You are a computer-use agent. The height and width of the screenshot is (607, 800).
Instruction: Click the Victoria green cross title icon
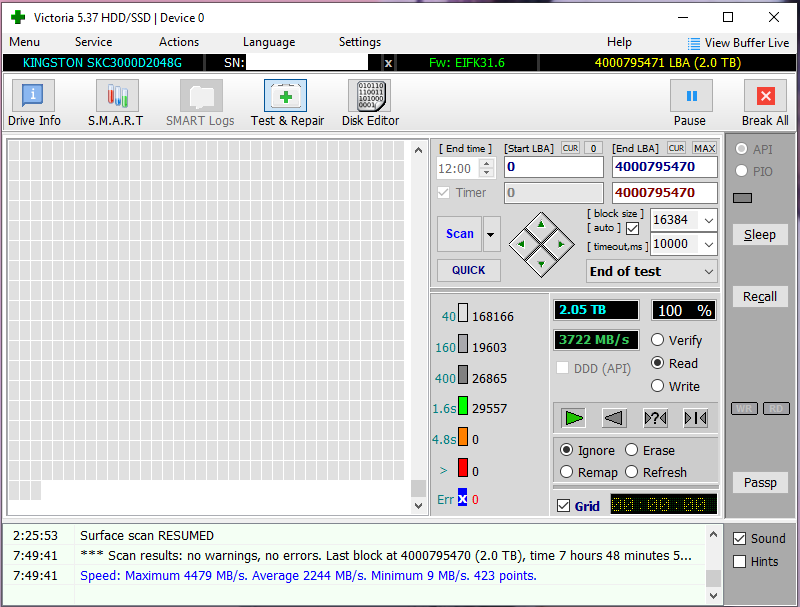(18, 17)
